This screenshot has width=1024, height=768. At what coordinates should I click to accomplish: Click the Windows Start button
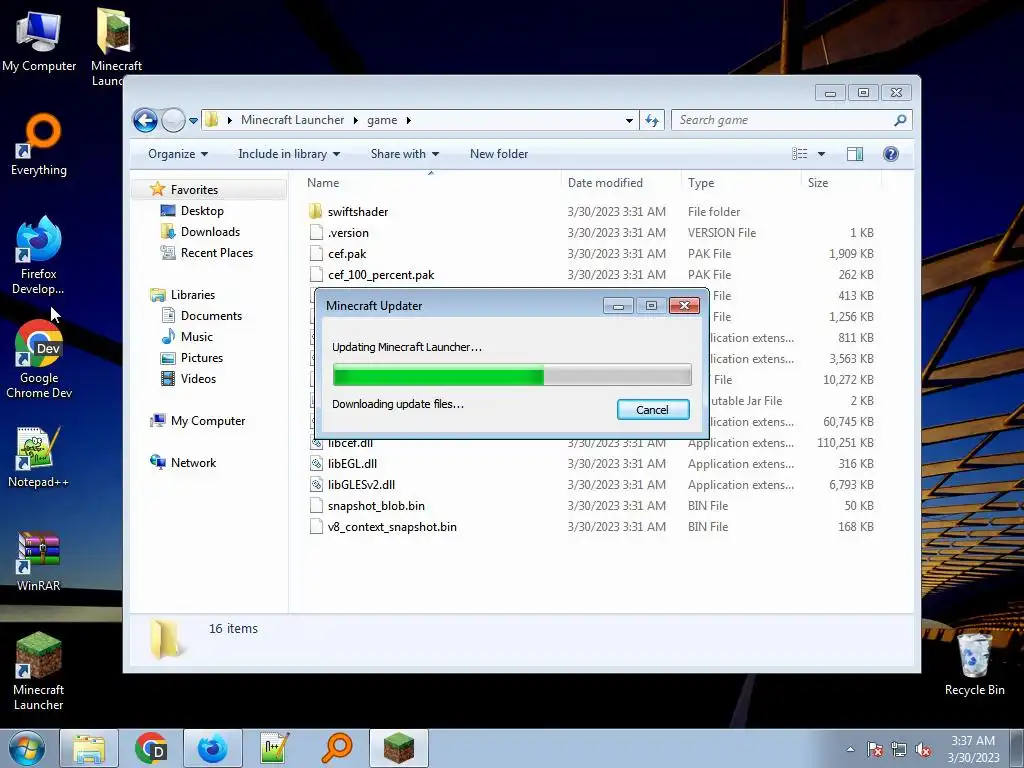[27, 748]
